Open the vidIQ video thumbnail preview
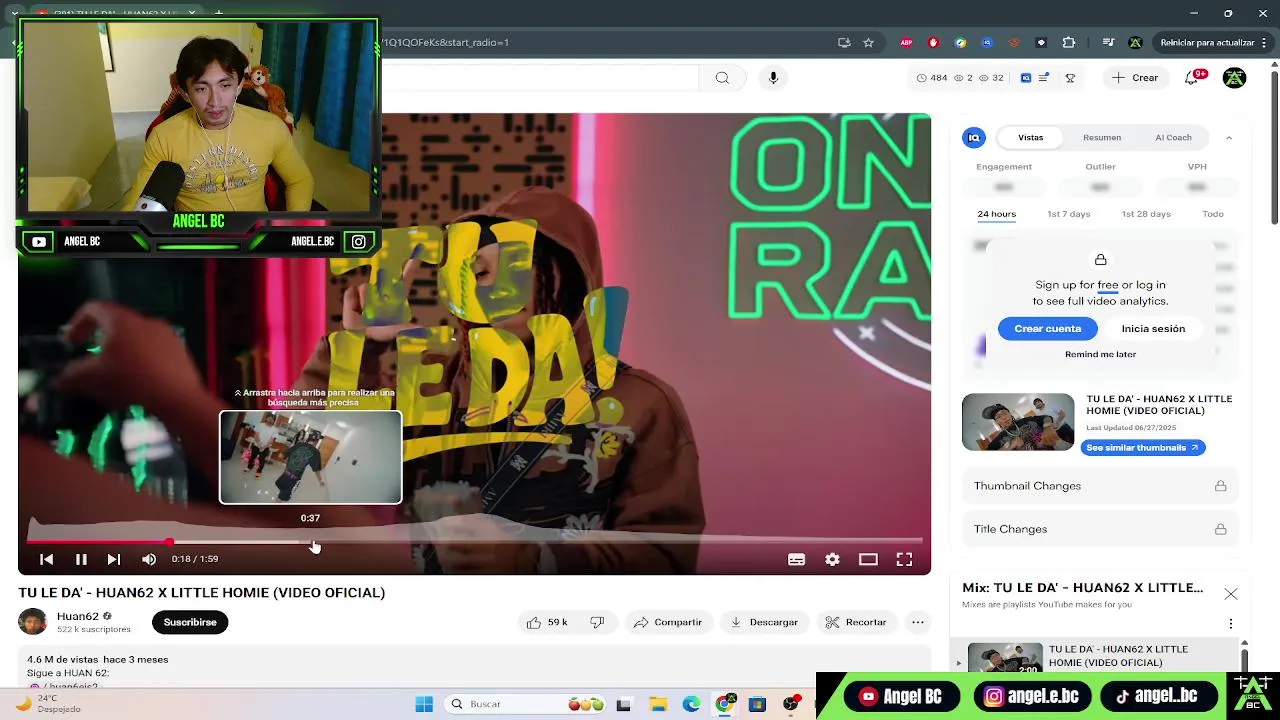The image size is (1280, 720). click(x=1018, y=422)
